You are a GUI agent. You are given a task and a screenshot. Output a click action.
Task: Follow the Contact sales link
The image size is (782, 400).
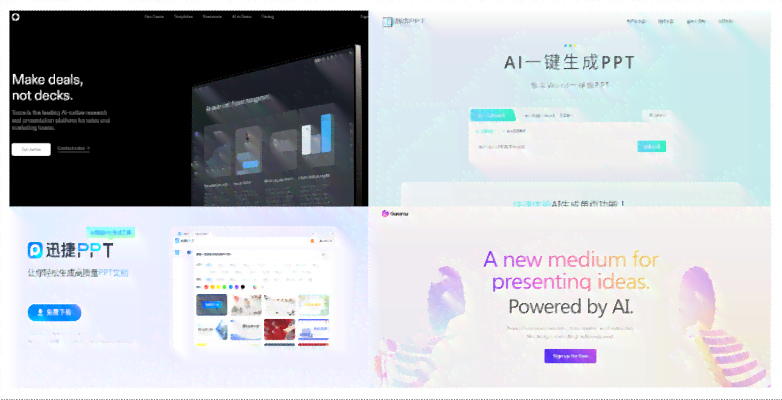(73, 148)
